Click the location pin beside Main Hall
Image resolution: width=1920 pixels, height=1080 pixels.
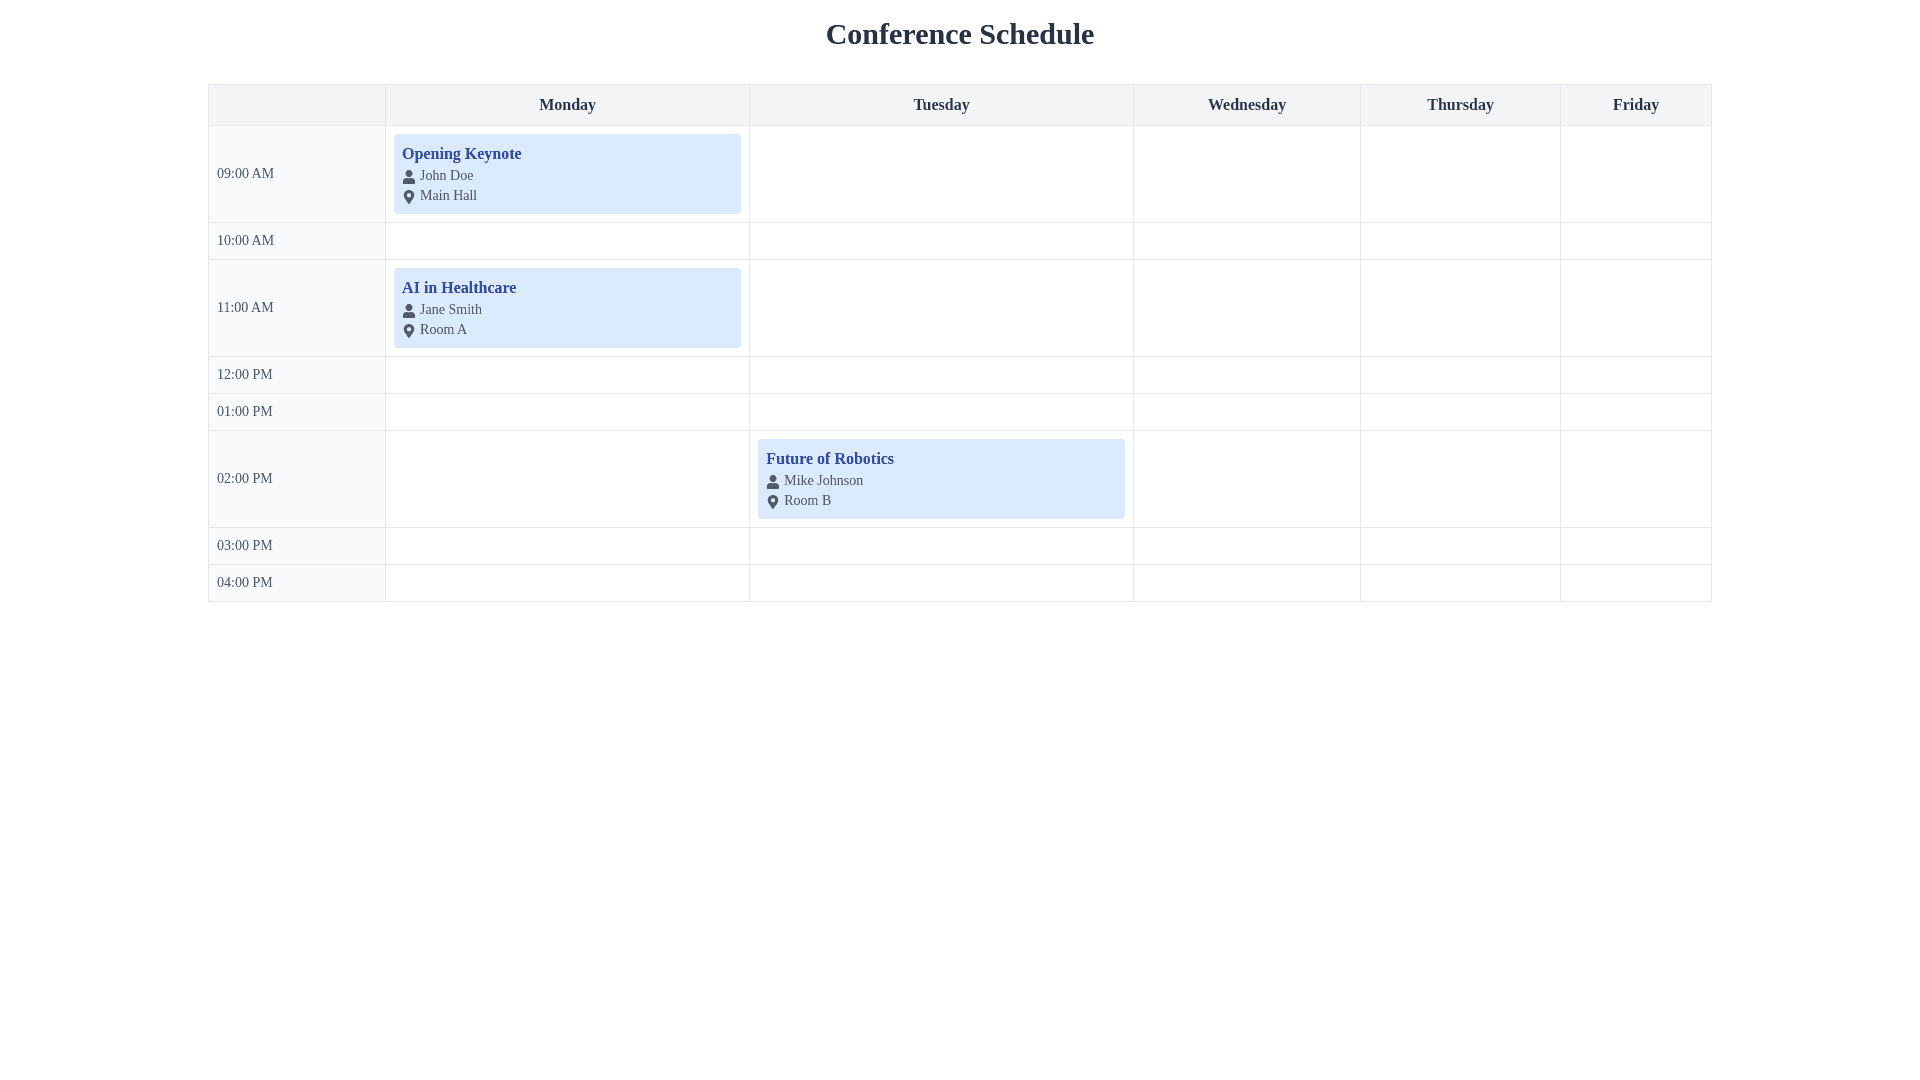click(409, 197)
